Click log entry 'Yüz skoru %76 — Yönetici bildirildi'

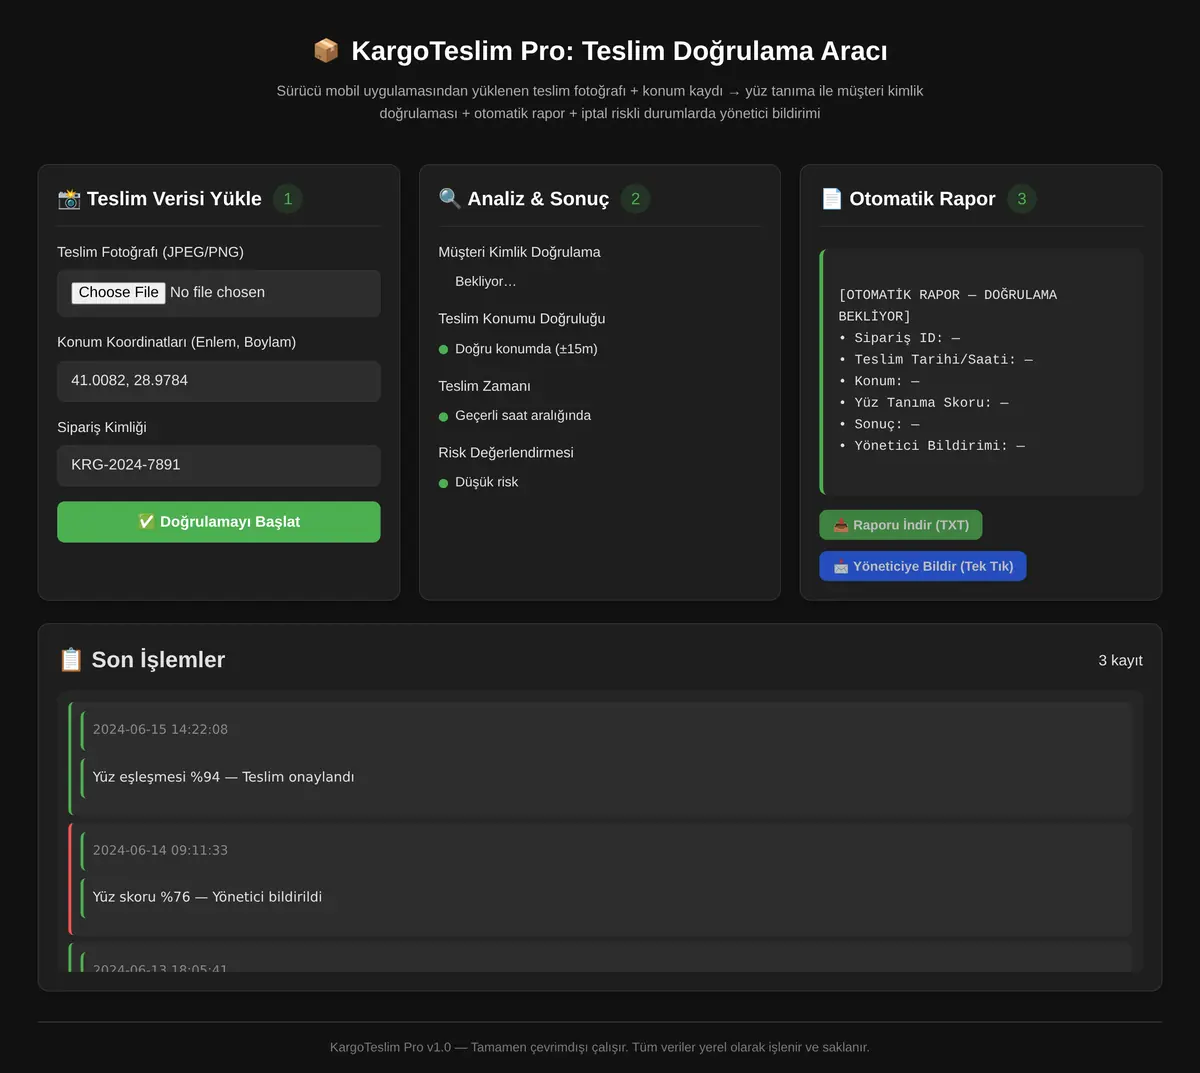tap(207, 897)
